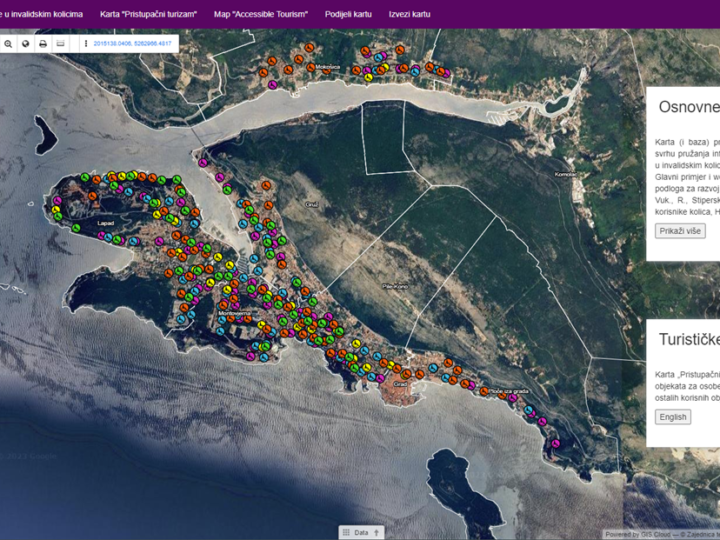
Task: Click the globe full-extent icon
Action: tap(26, 44)
